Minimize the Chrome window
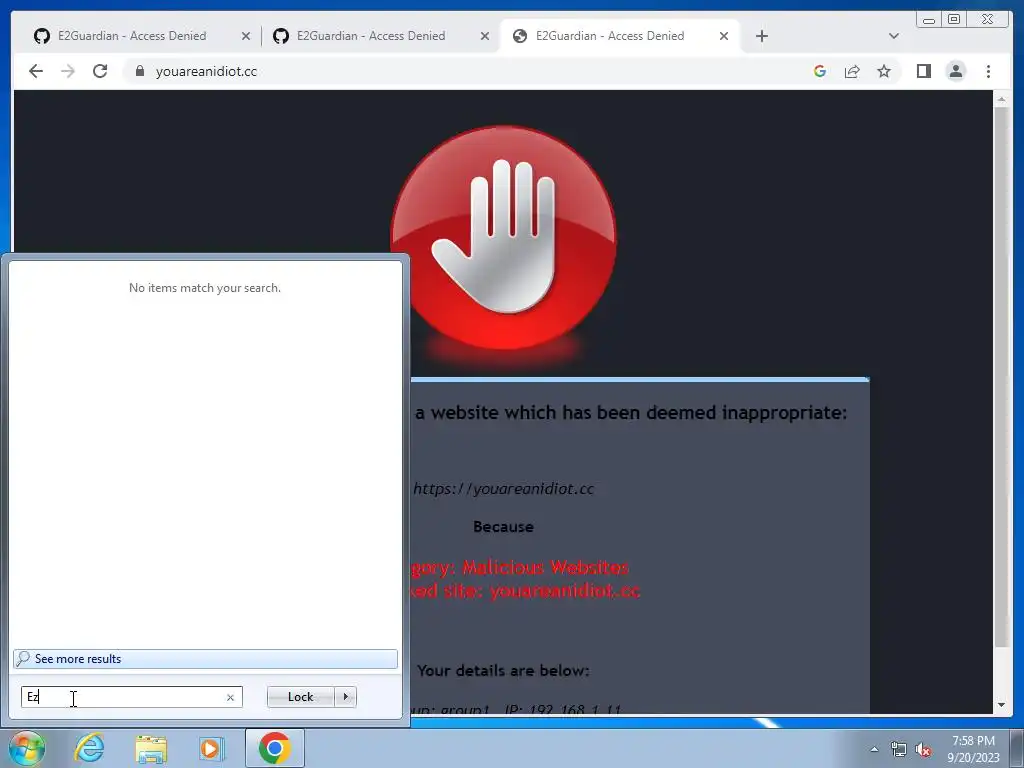The height and width of the screenshot is (768, 1024). (x=929, y=20)
